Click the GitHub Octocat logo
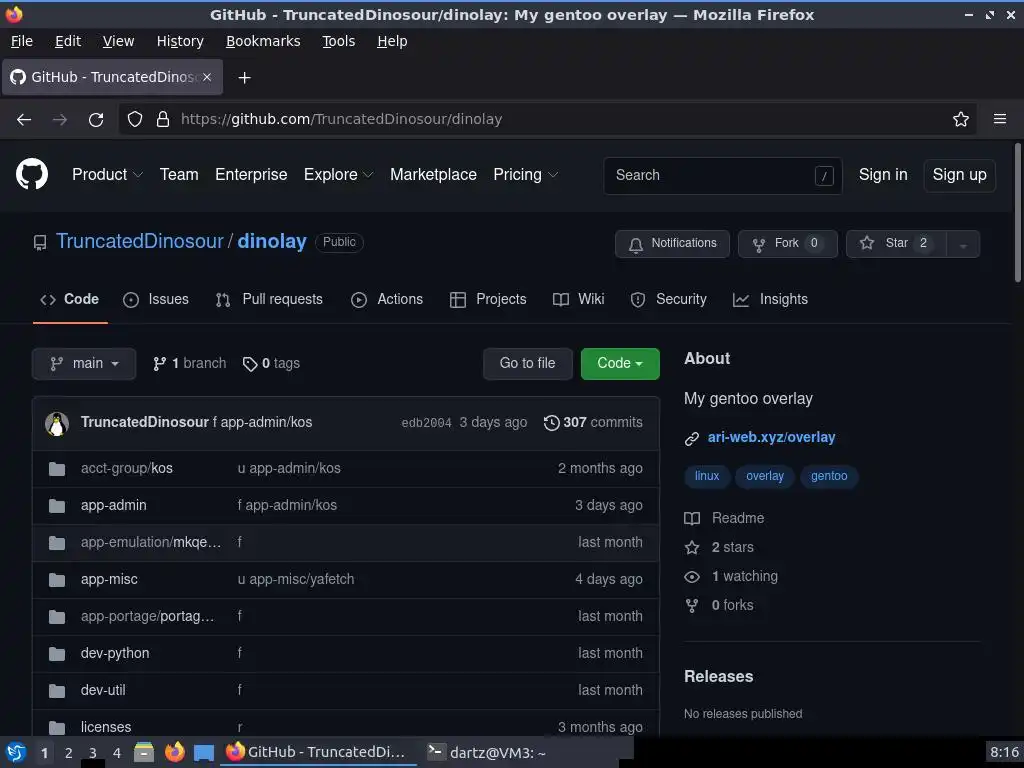1024x768 pixels. coord(32,174)
